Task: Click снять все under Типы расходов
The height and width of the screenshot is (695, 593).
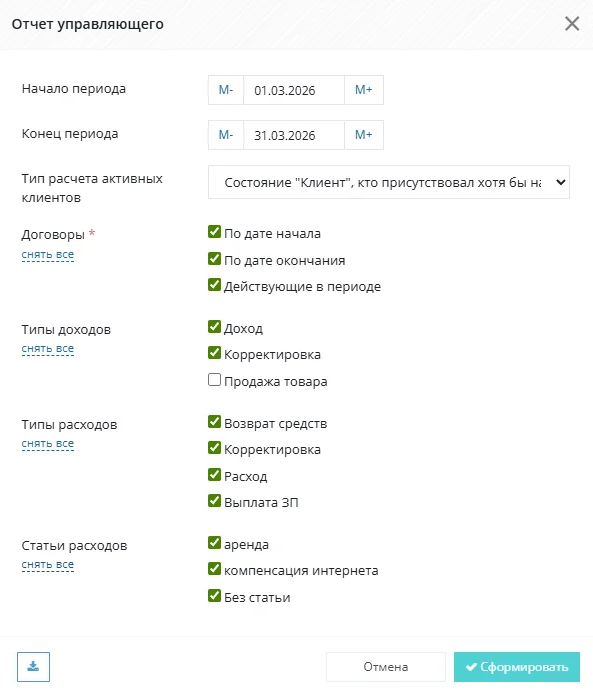Action: pyautogui.click(x=48, y=444)
